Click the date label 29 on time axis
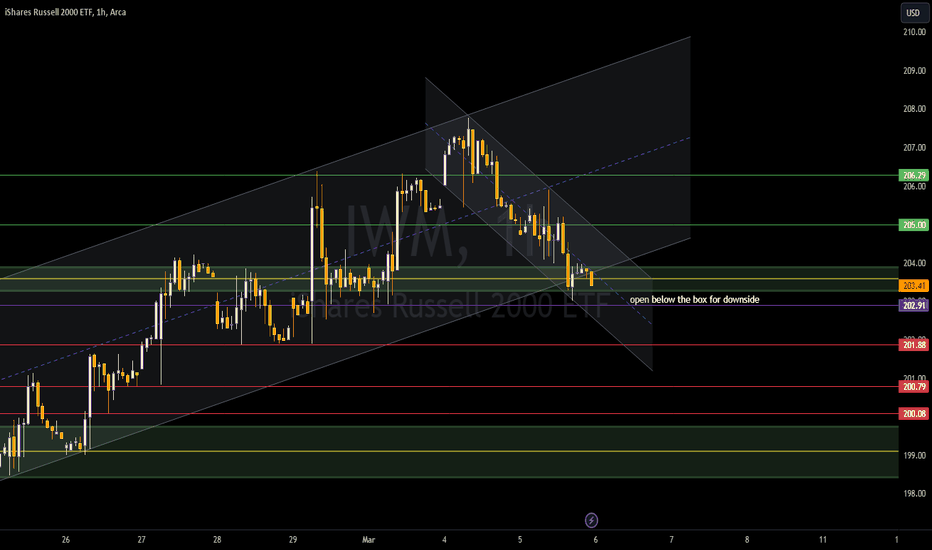The height and width of the screenshot is (550, 932). tap(293, 540)
